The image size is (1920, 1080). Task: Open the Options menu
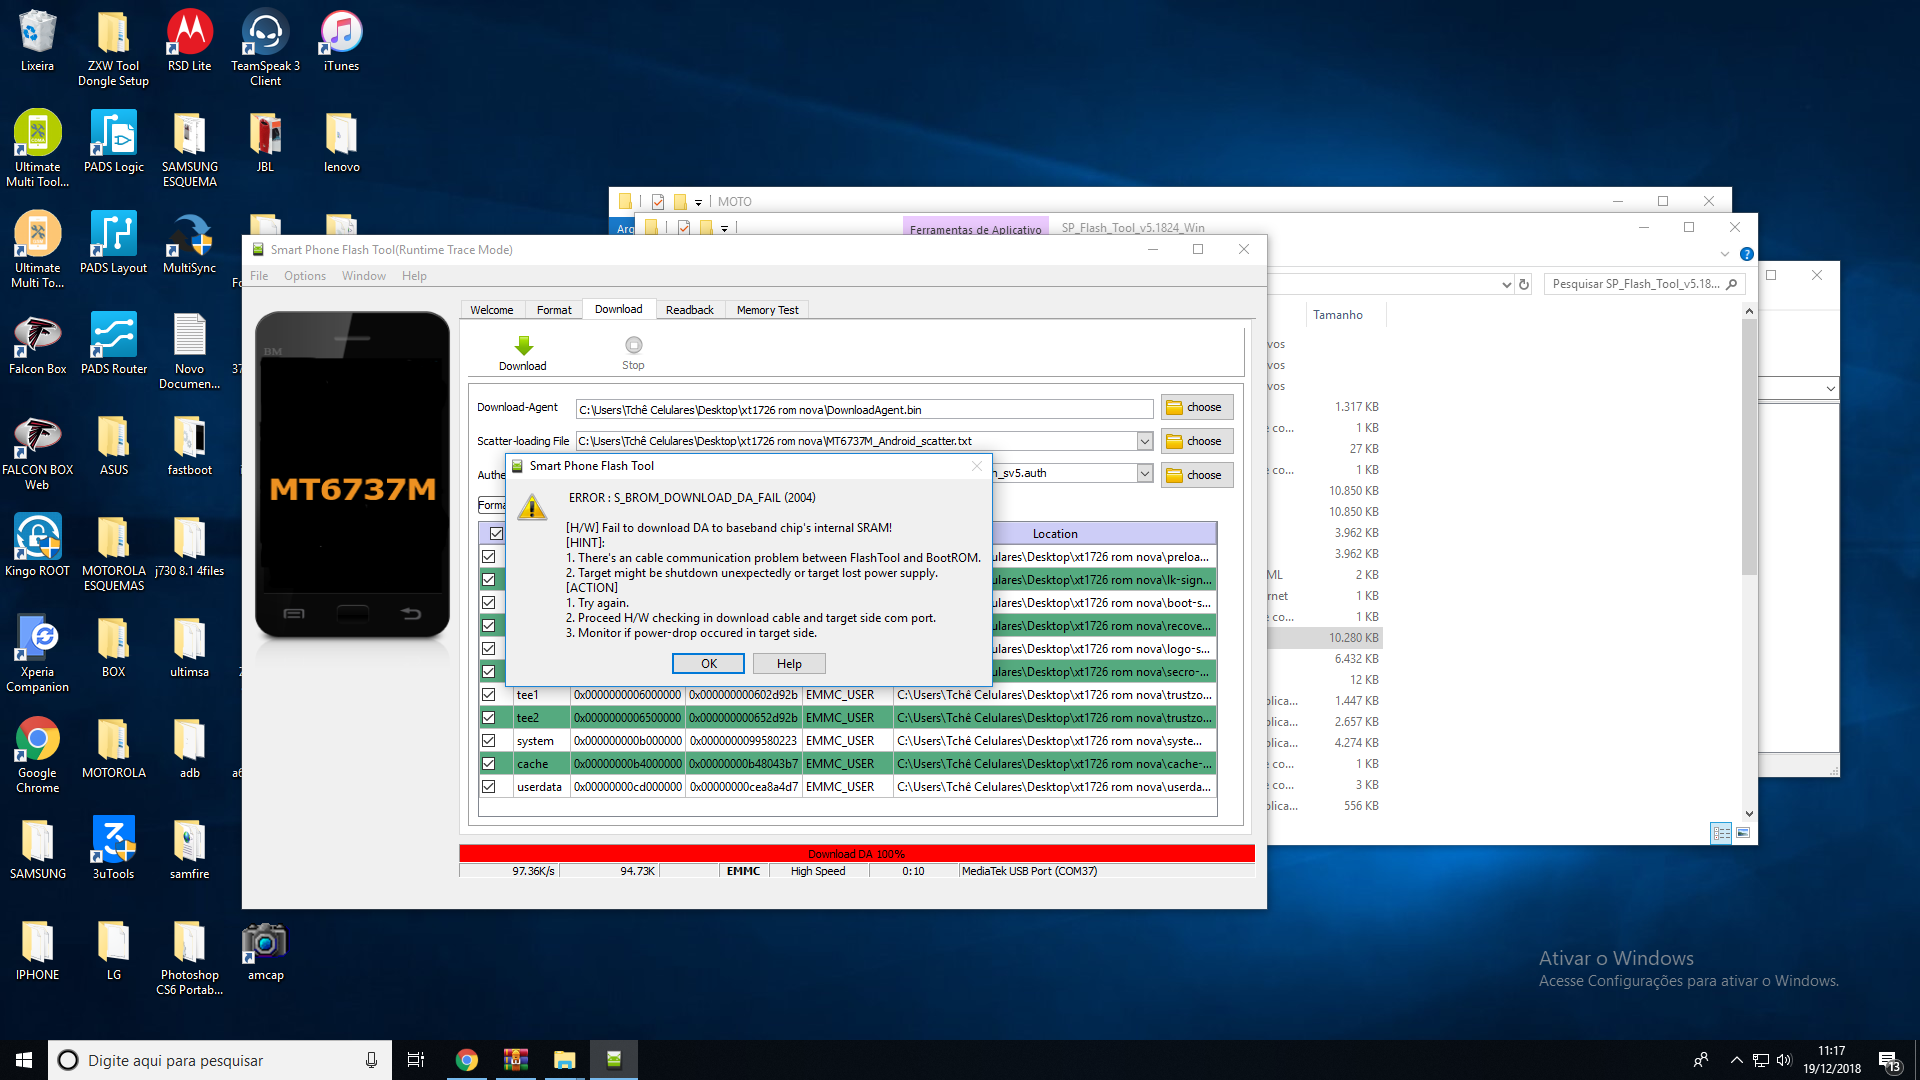(x=305, y=276)
